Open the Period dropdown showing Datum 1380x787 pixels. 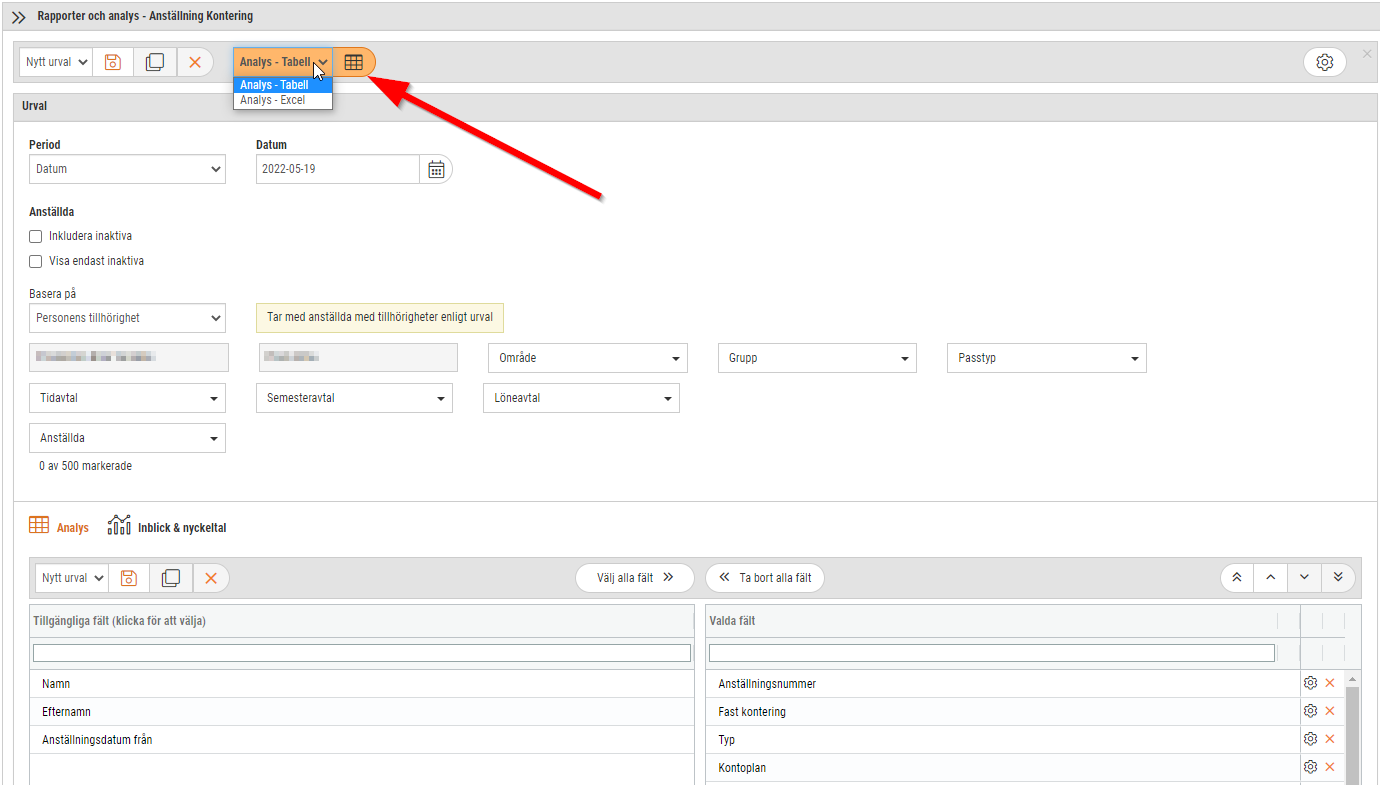pos(127,169)
